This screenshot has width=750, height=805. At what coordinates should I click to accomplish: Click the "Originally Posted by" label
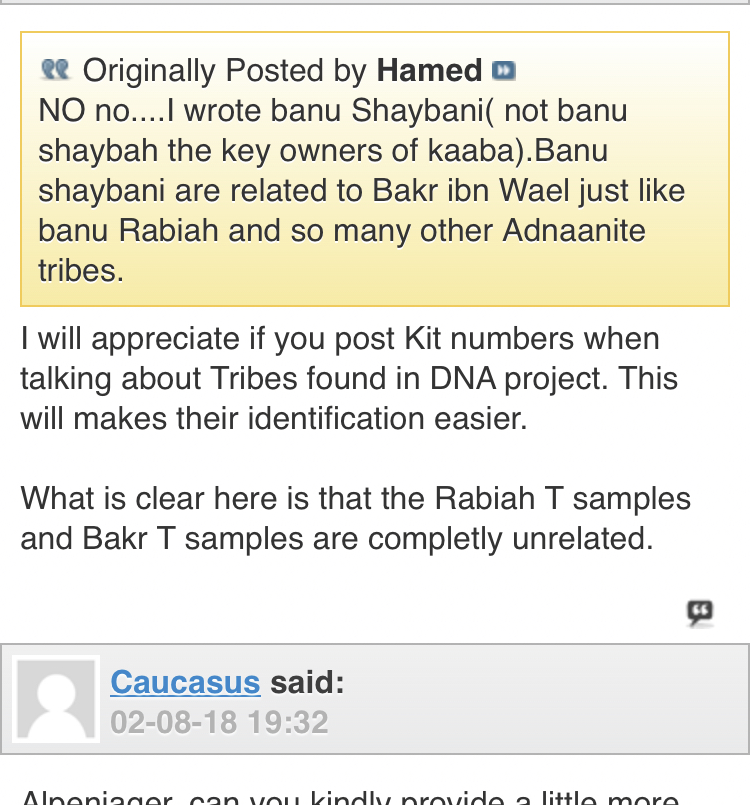[225, 70]
